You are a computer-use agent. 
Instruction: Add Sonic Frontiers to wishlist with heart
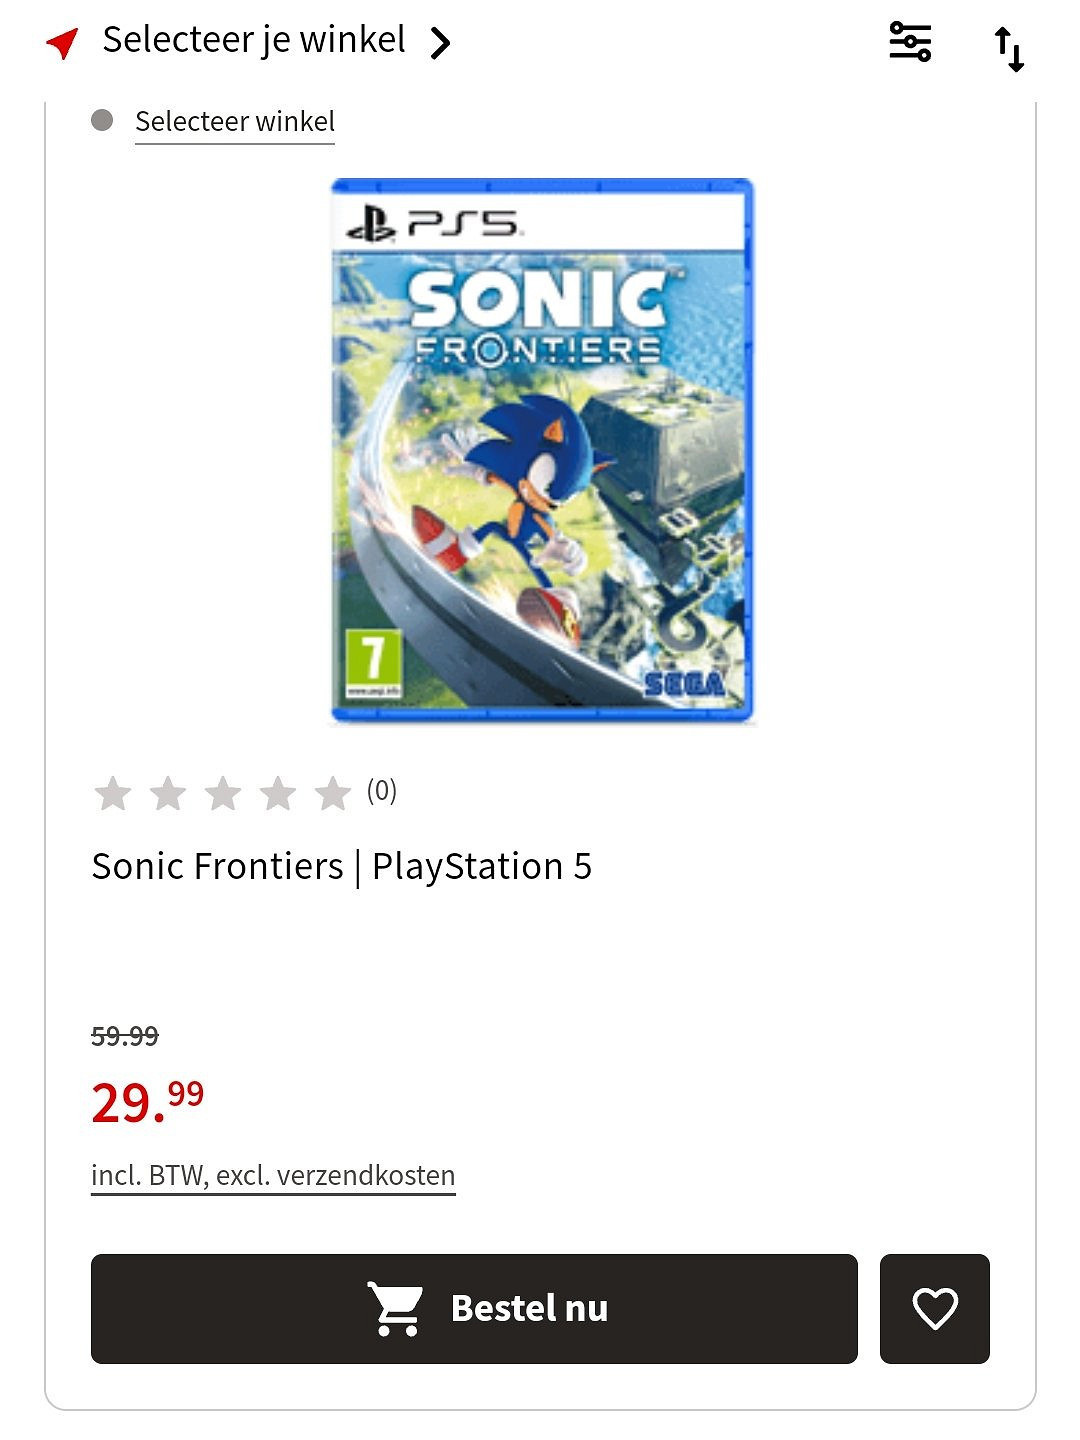[935, 1308]
